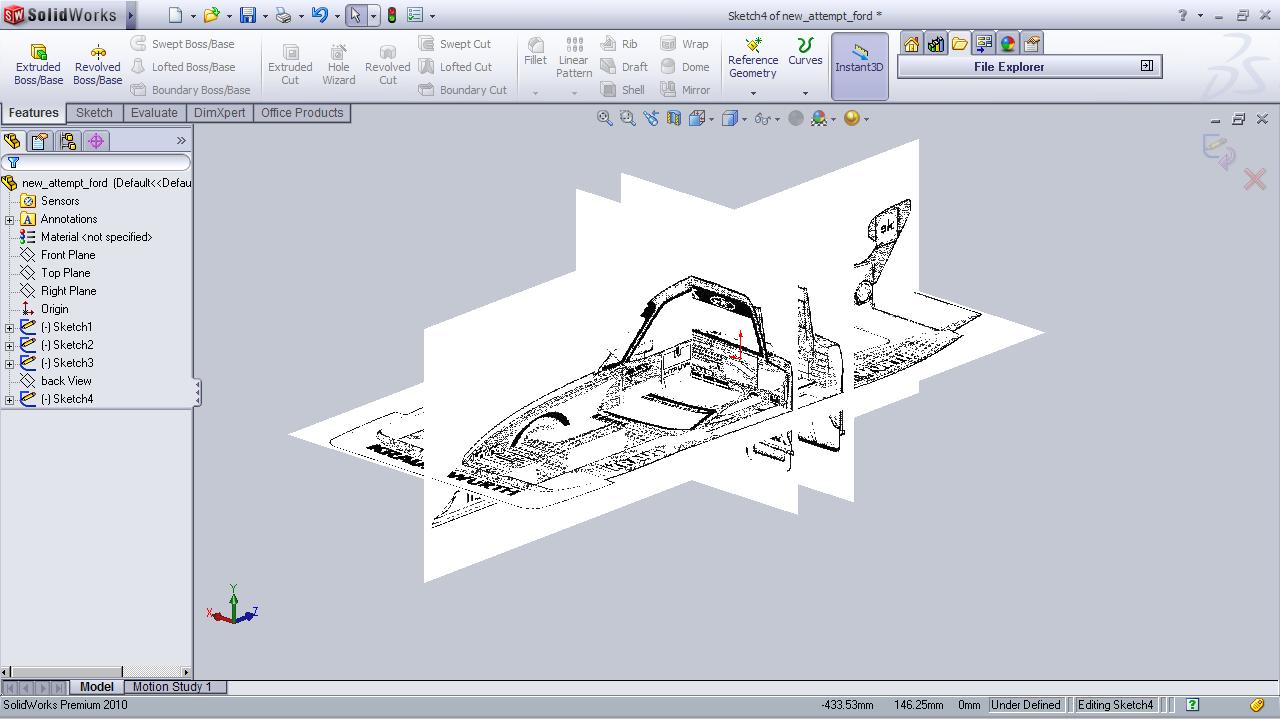Image resolution: width=1280 pixels, height=720 pixels.
Task: Switch to the Office Products tab
Action: 302,113
